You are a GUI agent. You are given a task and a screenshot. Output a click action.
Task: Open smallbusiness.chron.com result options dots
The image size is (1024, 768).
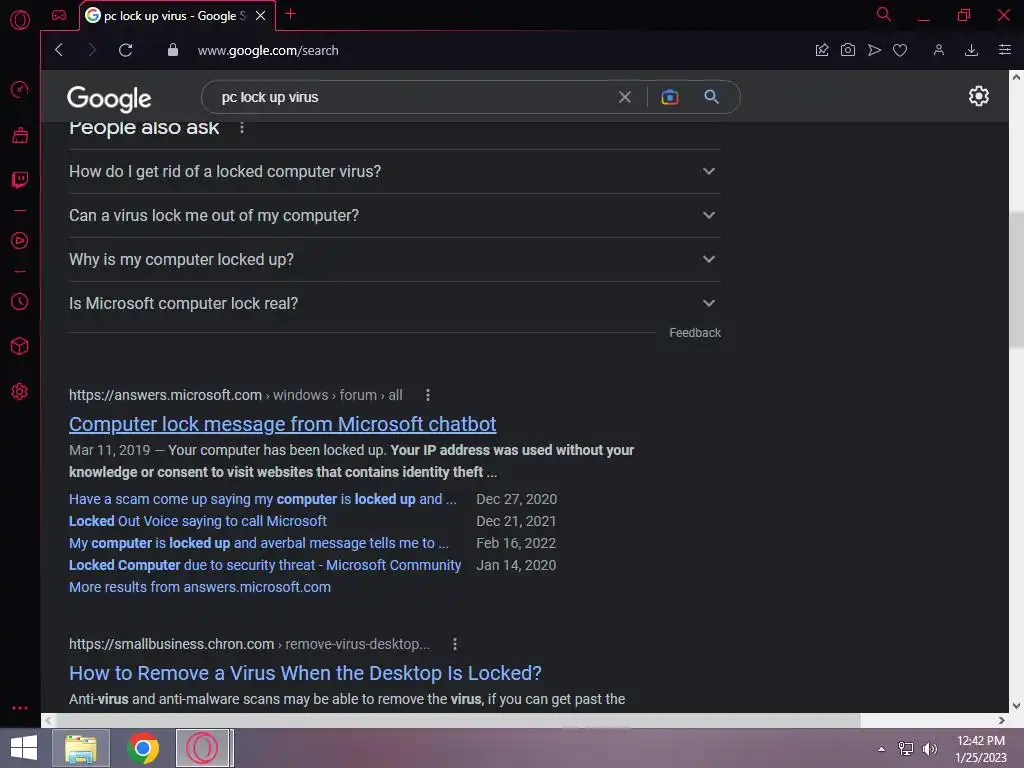coord(455,644)
